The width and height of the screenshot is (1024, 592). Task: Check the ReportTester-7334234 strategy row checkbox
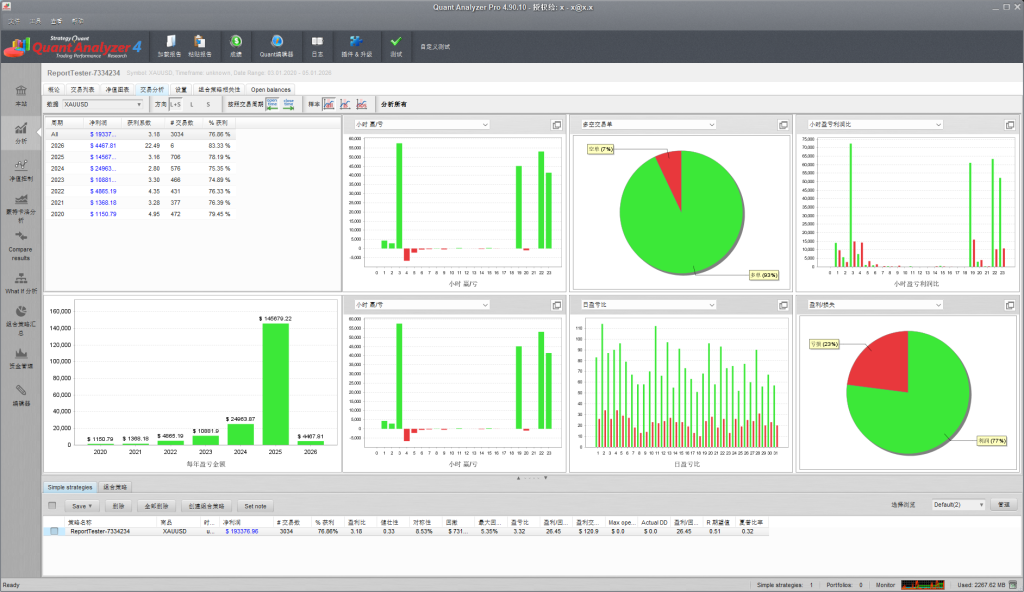point(54,531)
